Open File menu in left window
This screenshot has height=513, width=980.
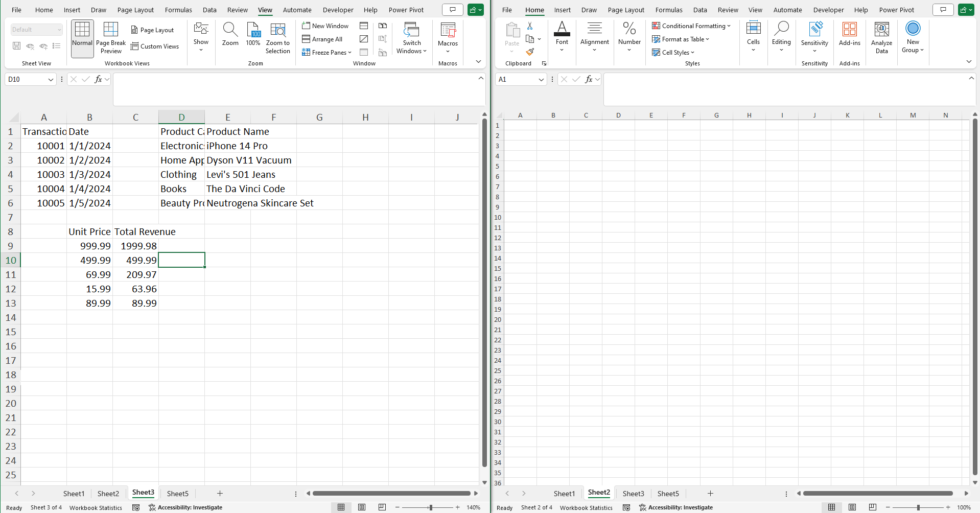pyautogui.click(x=16, y=10)
